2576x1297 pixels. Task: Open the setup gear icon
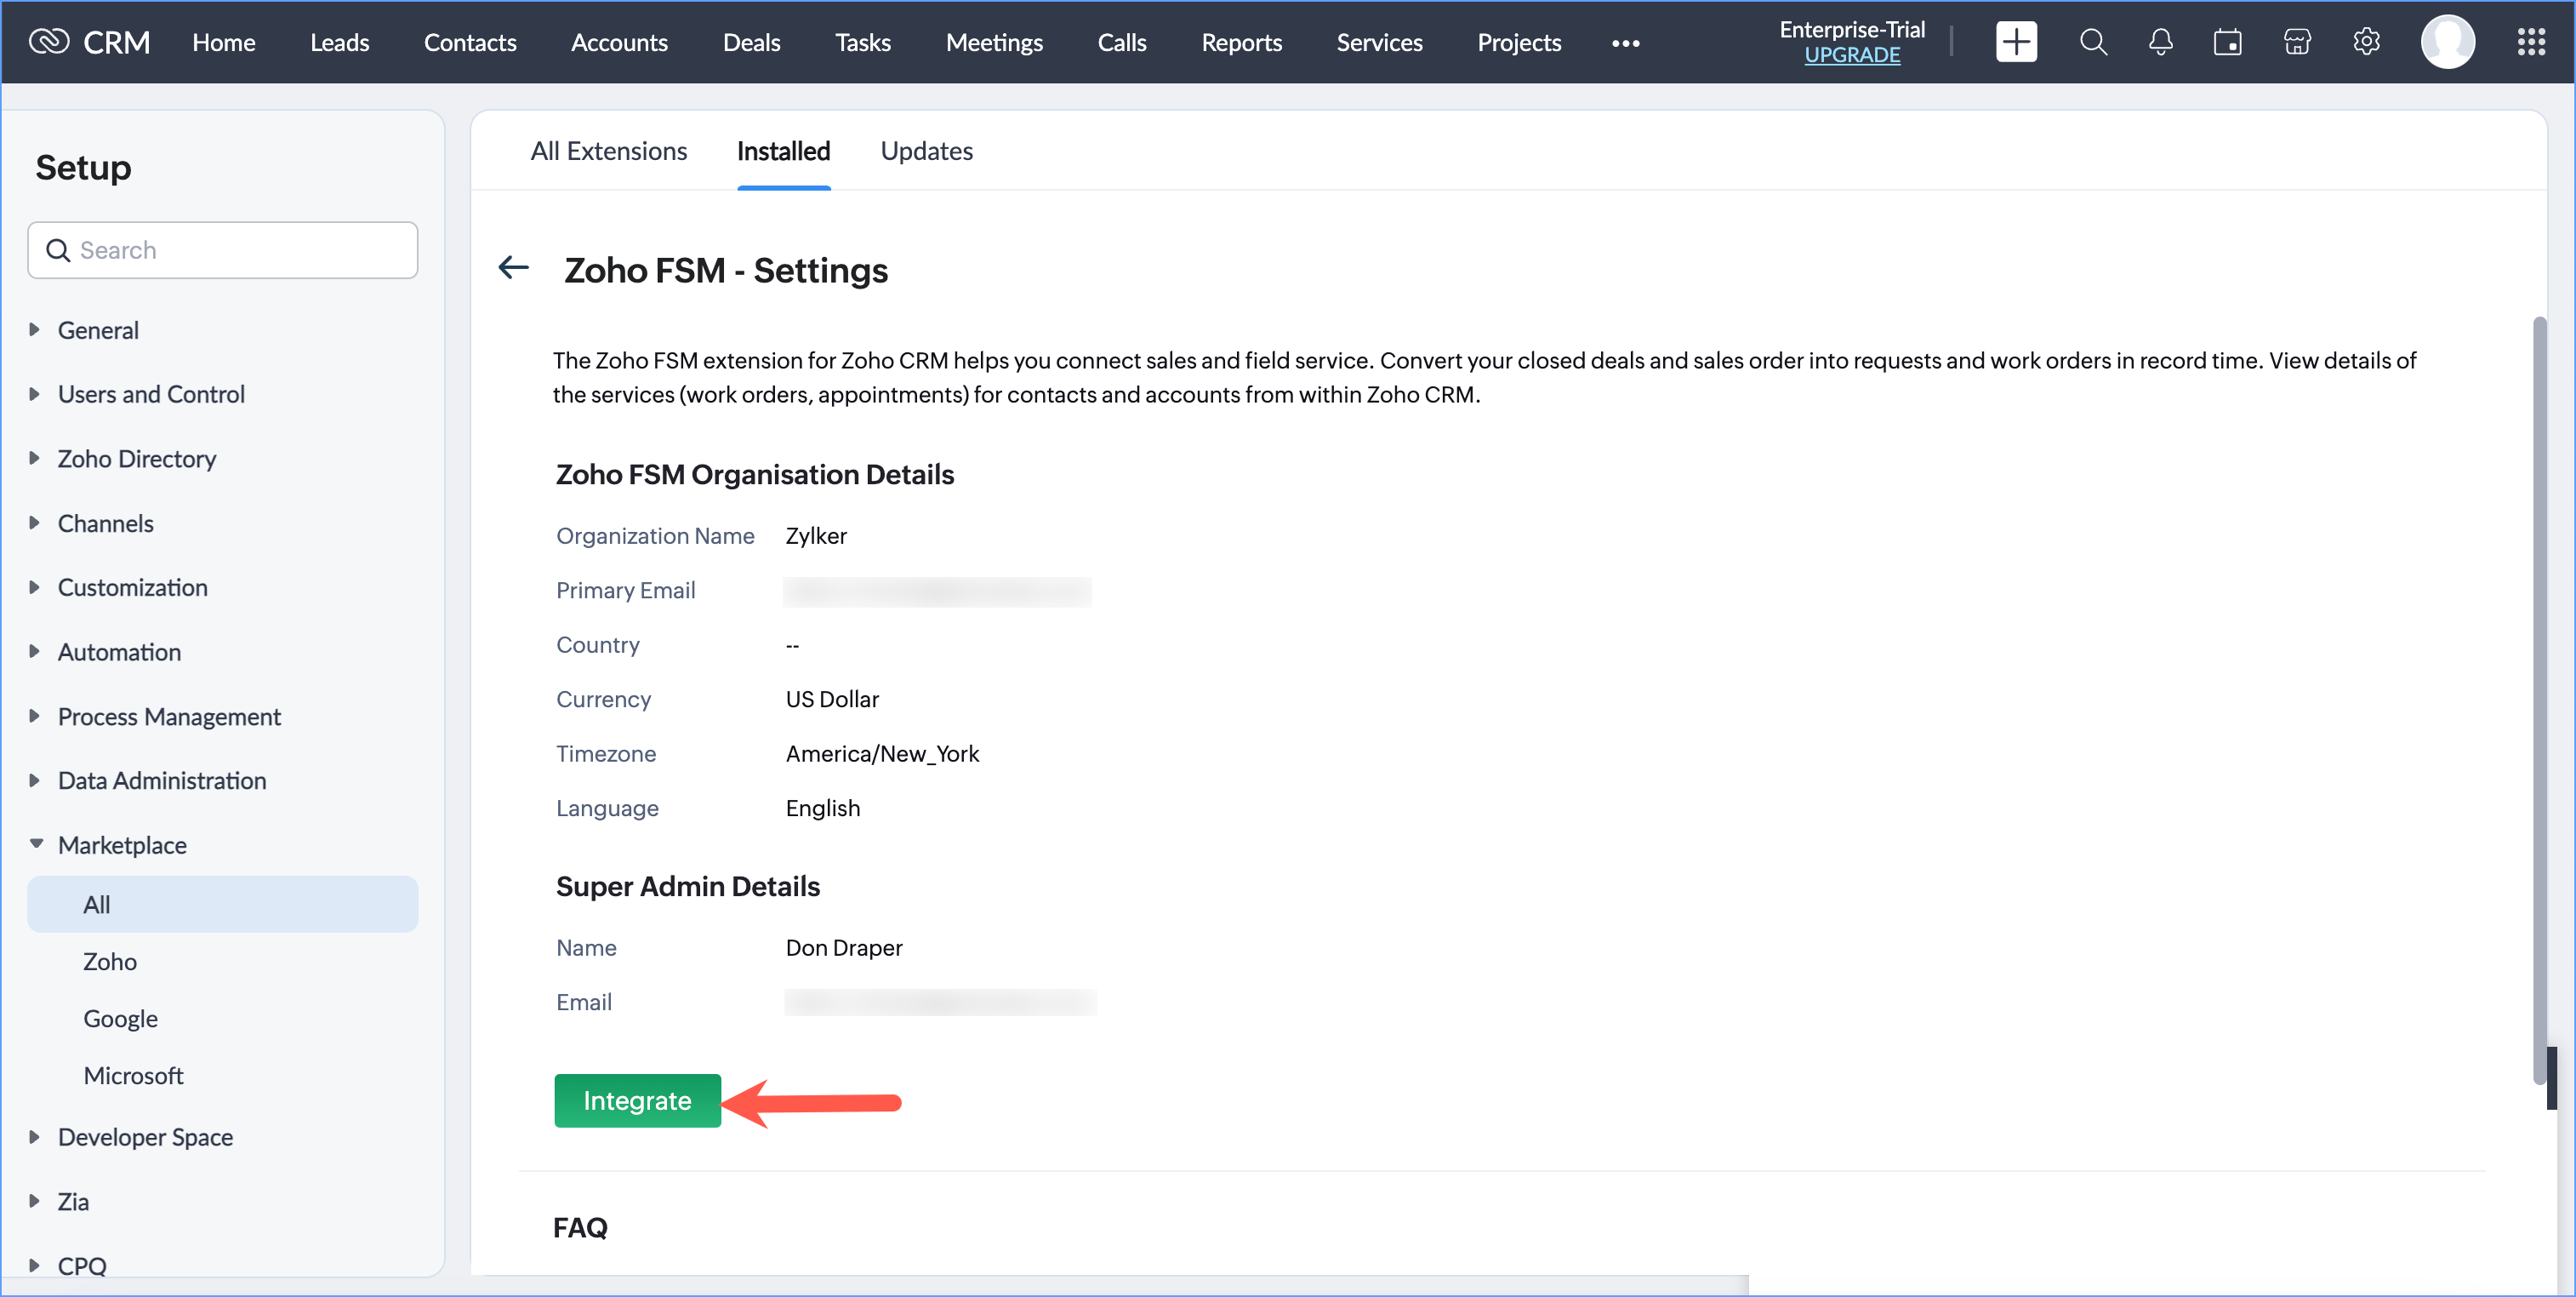(x=2366, y=42)
